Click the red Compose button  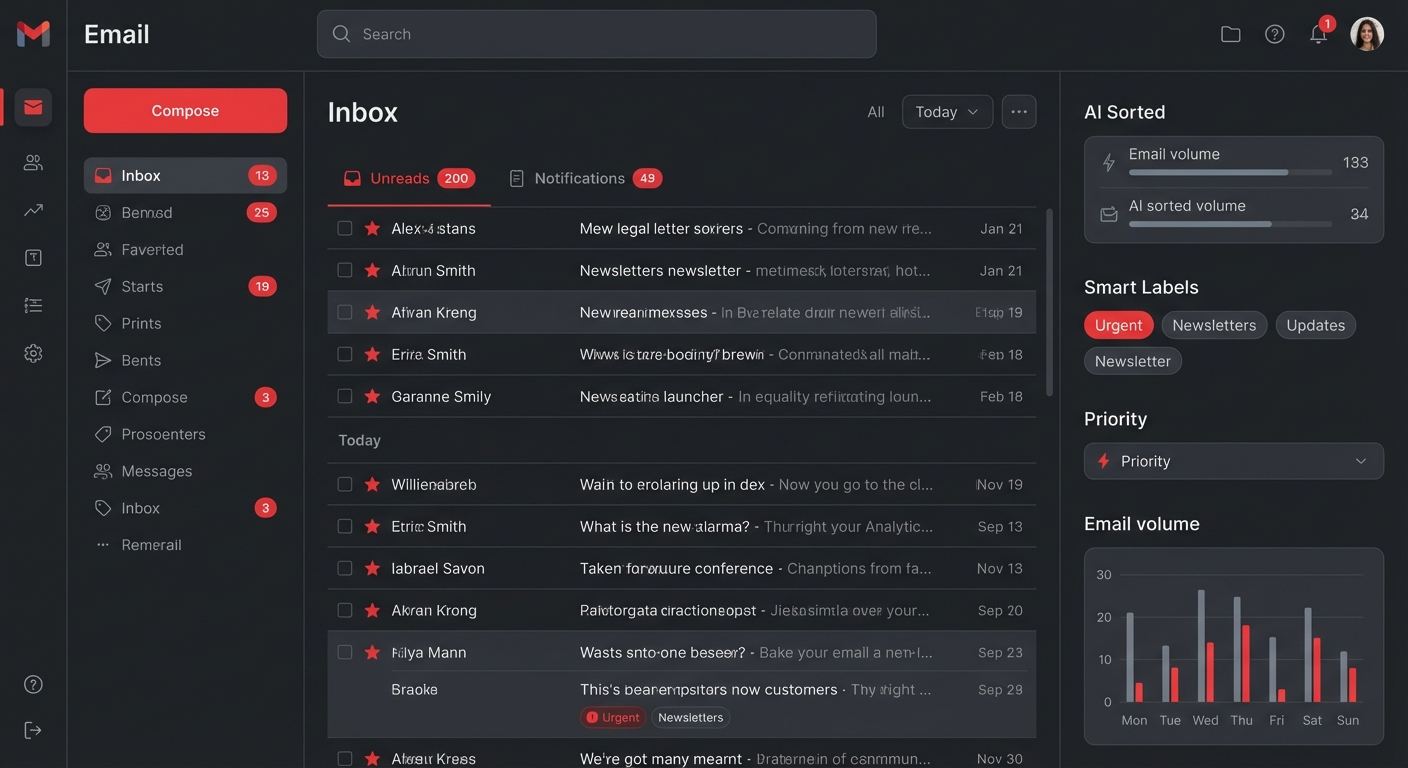pos(185,111)
